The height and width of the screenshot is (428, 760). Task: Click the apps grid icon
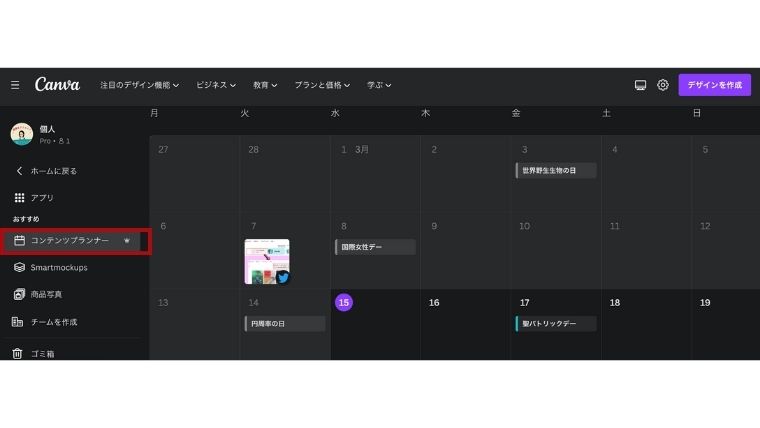point(19,198)
